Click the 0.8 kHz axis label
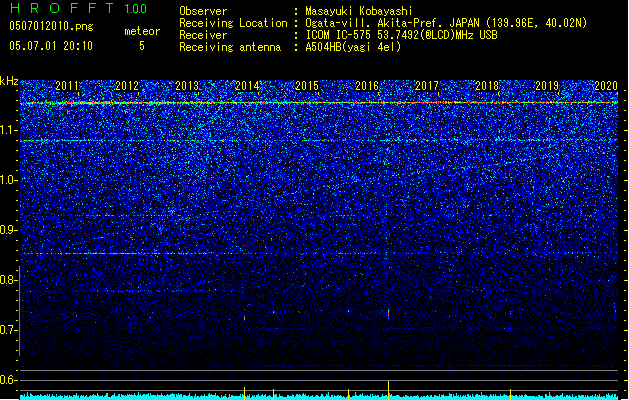The height and width of the screenshot is (400, 629). click(8, 280)
